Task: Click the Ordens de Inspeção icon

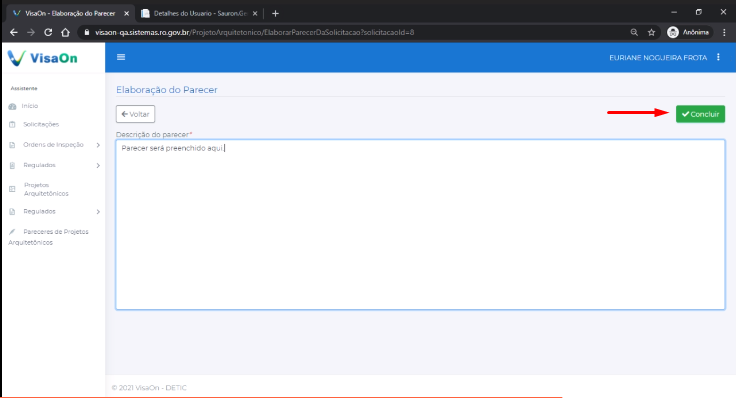Action: (12, 145)
